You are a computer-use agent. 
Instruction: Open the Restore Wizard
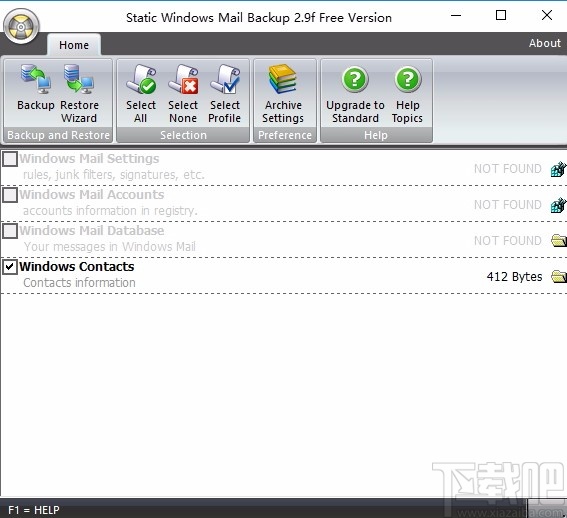click(x=79, y=93)
